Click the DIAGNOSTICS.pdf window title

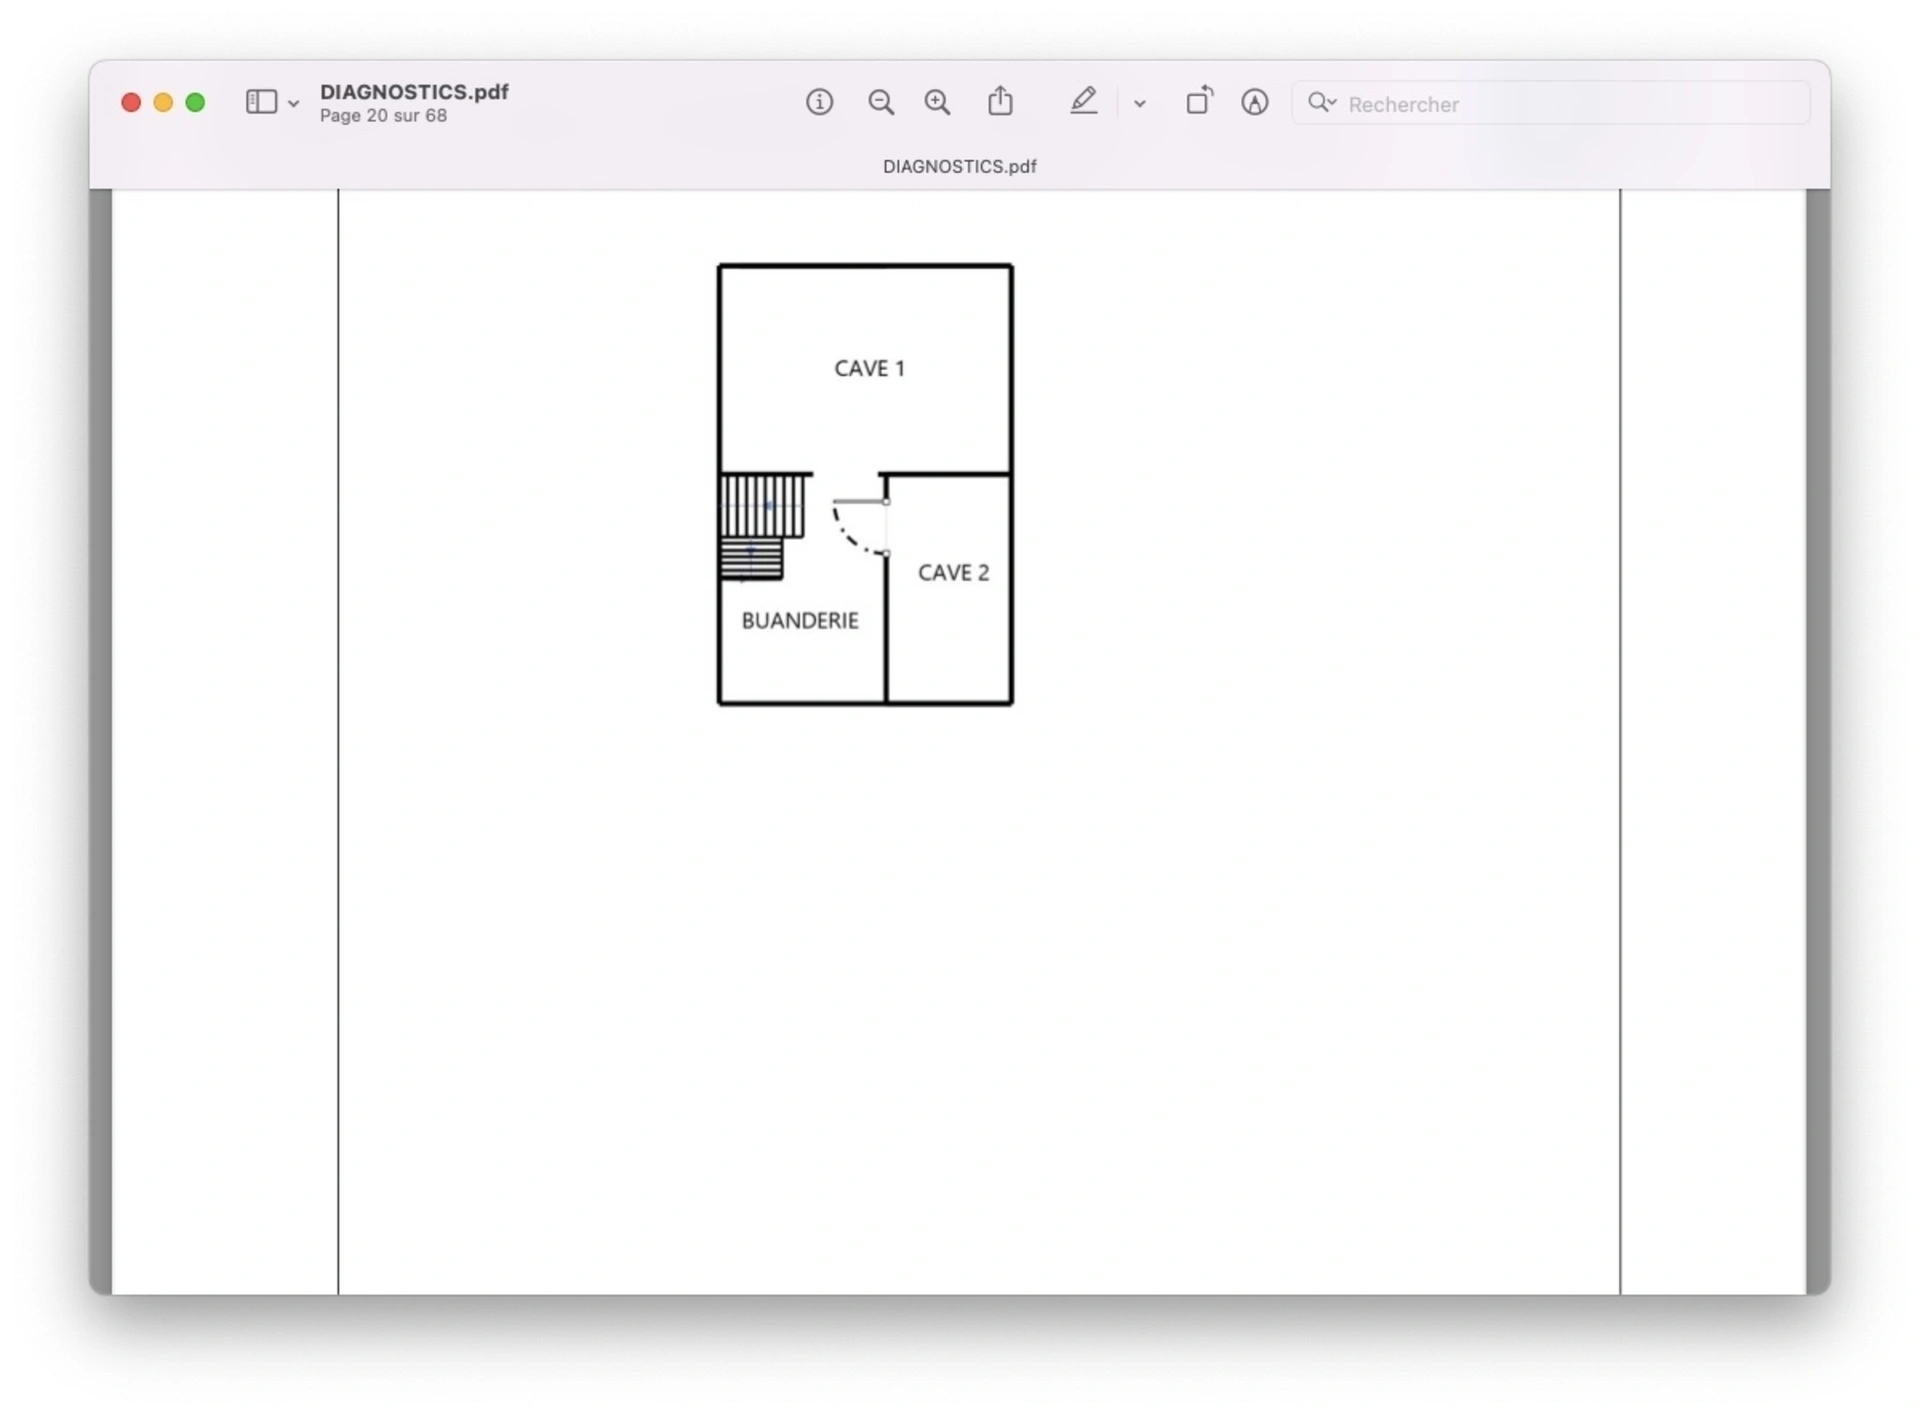[414, 92]
